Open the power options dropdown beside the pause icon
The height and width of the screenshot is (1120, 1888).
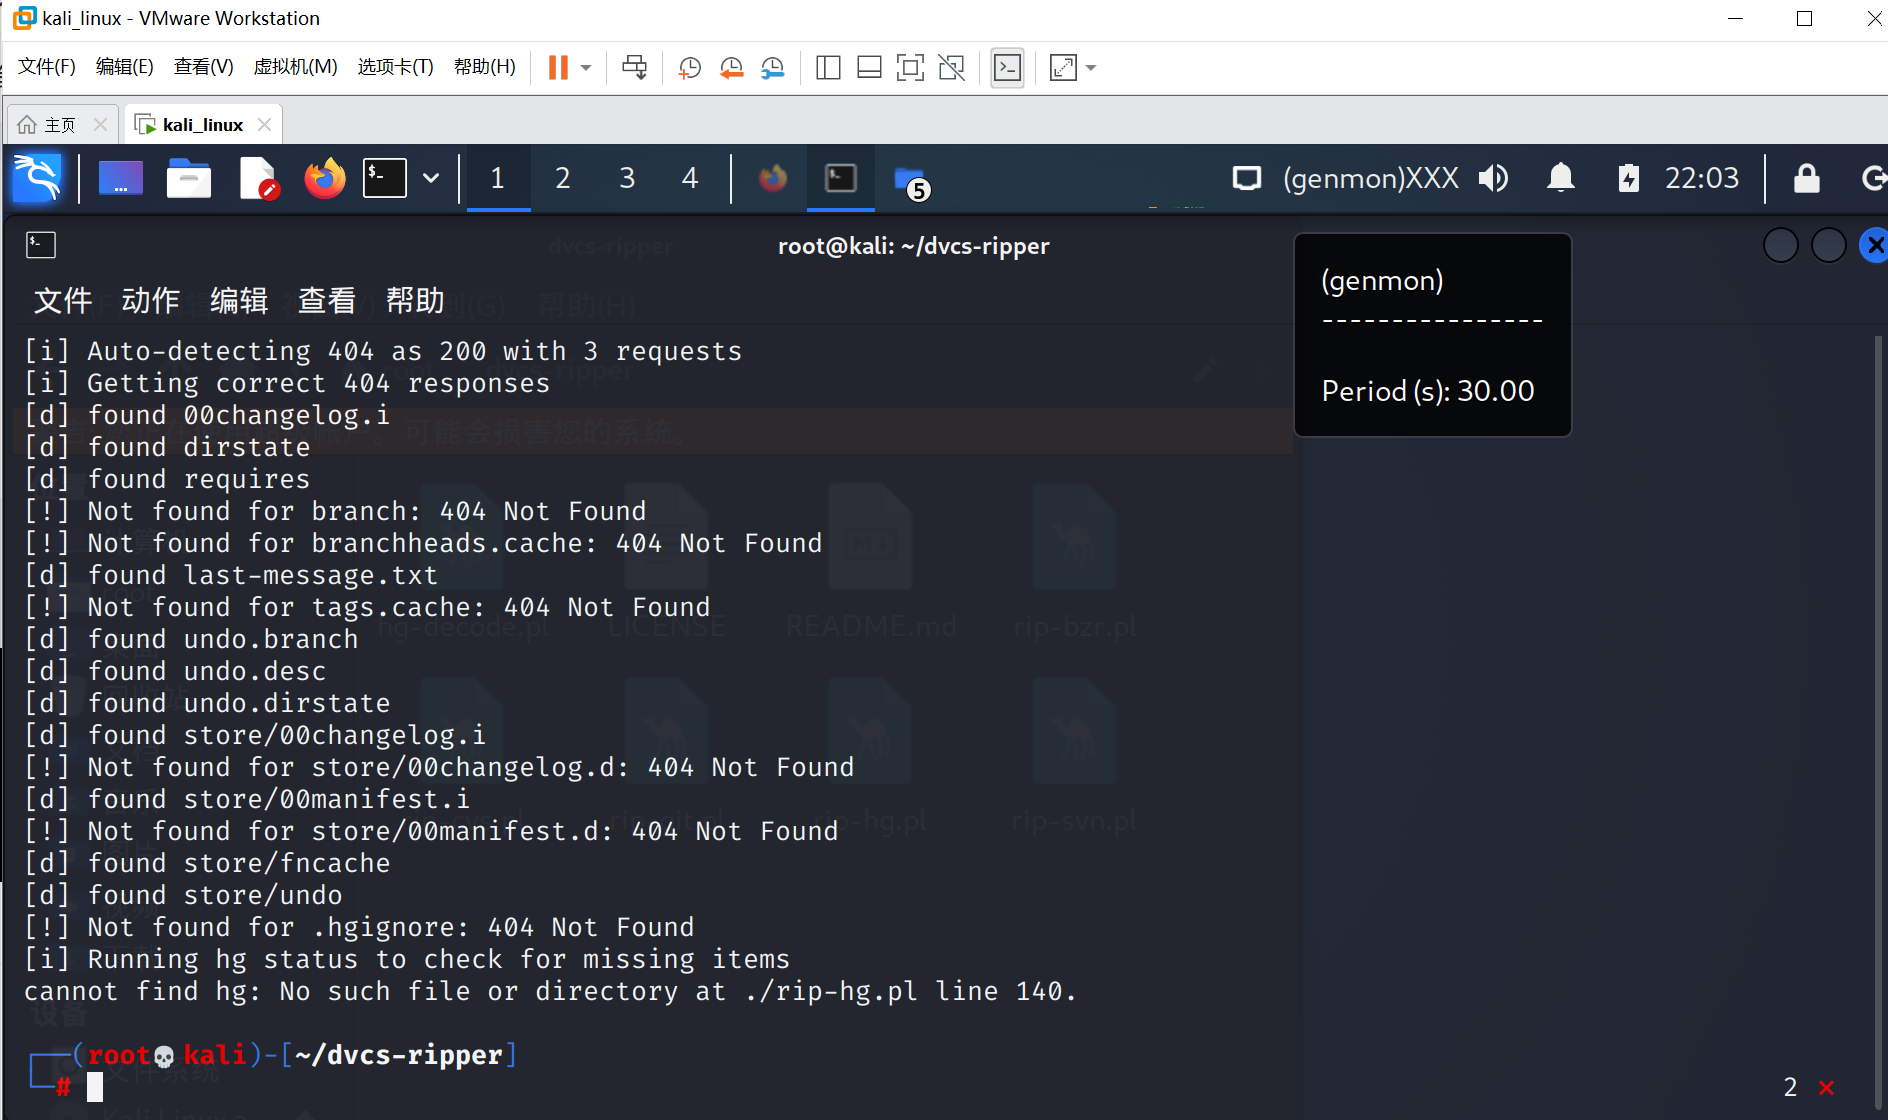pyautogui.click(x=586, y=68)
